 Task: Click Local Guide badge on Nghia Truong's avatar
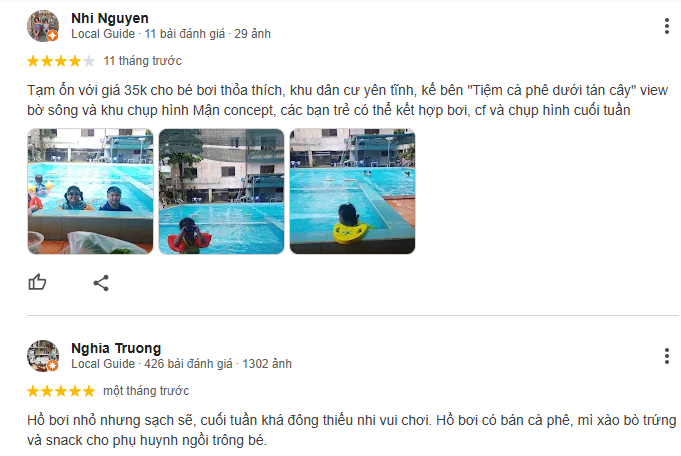[53, 366]
